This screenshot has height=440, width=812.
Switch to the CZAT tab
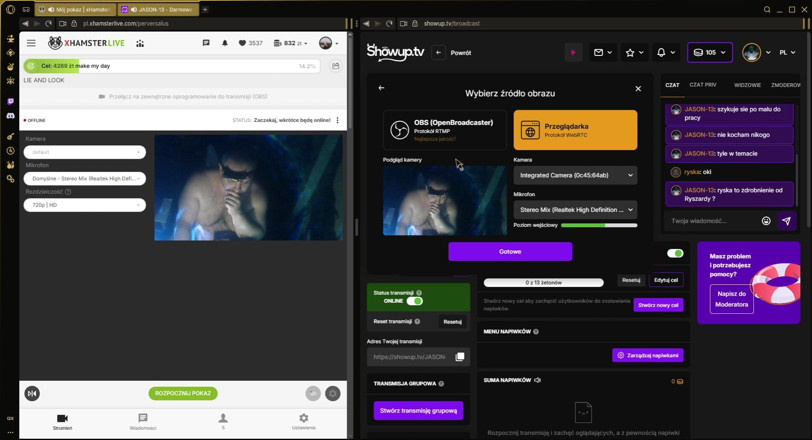[672, 85]
